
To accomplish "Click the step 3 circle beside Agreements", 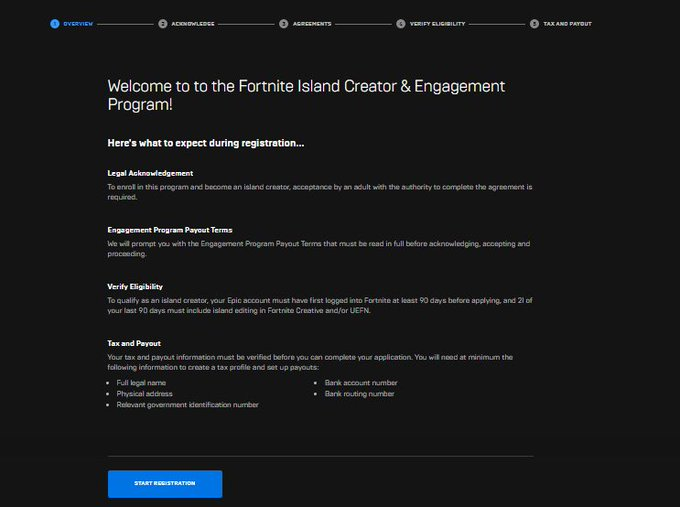I will pyautogui.click(x=284, y=24).
